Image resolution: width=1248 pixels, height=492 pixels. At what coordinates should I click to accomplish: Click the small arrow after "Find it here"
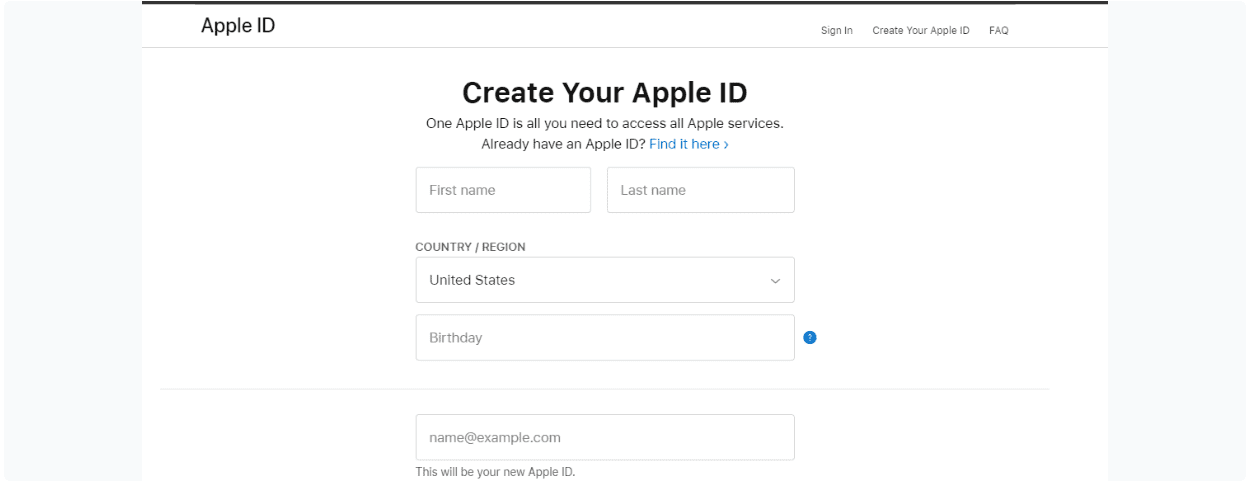(726, 145)
